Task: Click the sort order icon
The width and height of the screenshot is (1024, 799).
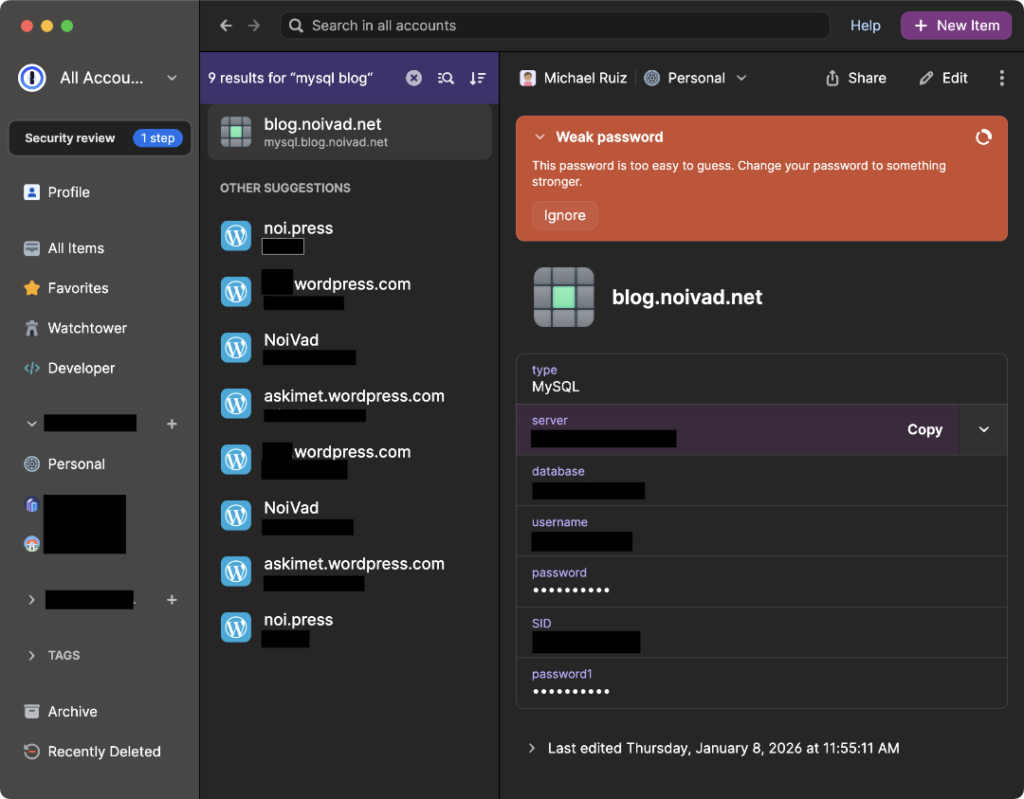Action: pos(478,78)
